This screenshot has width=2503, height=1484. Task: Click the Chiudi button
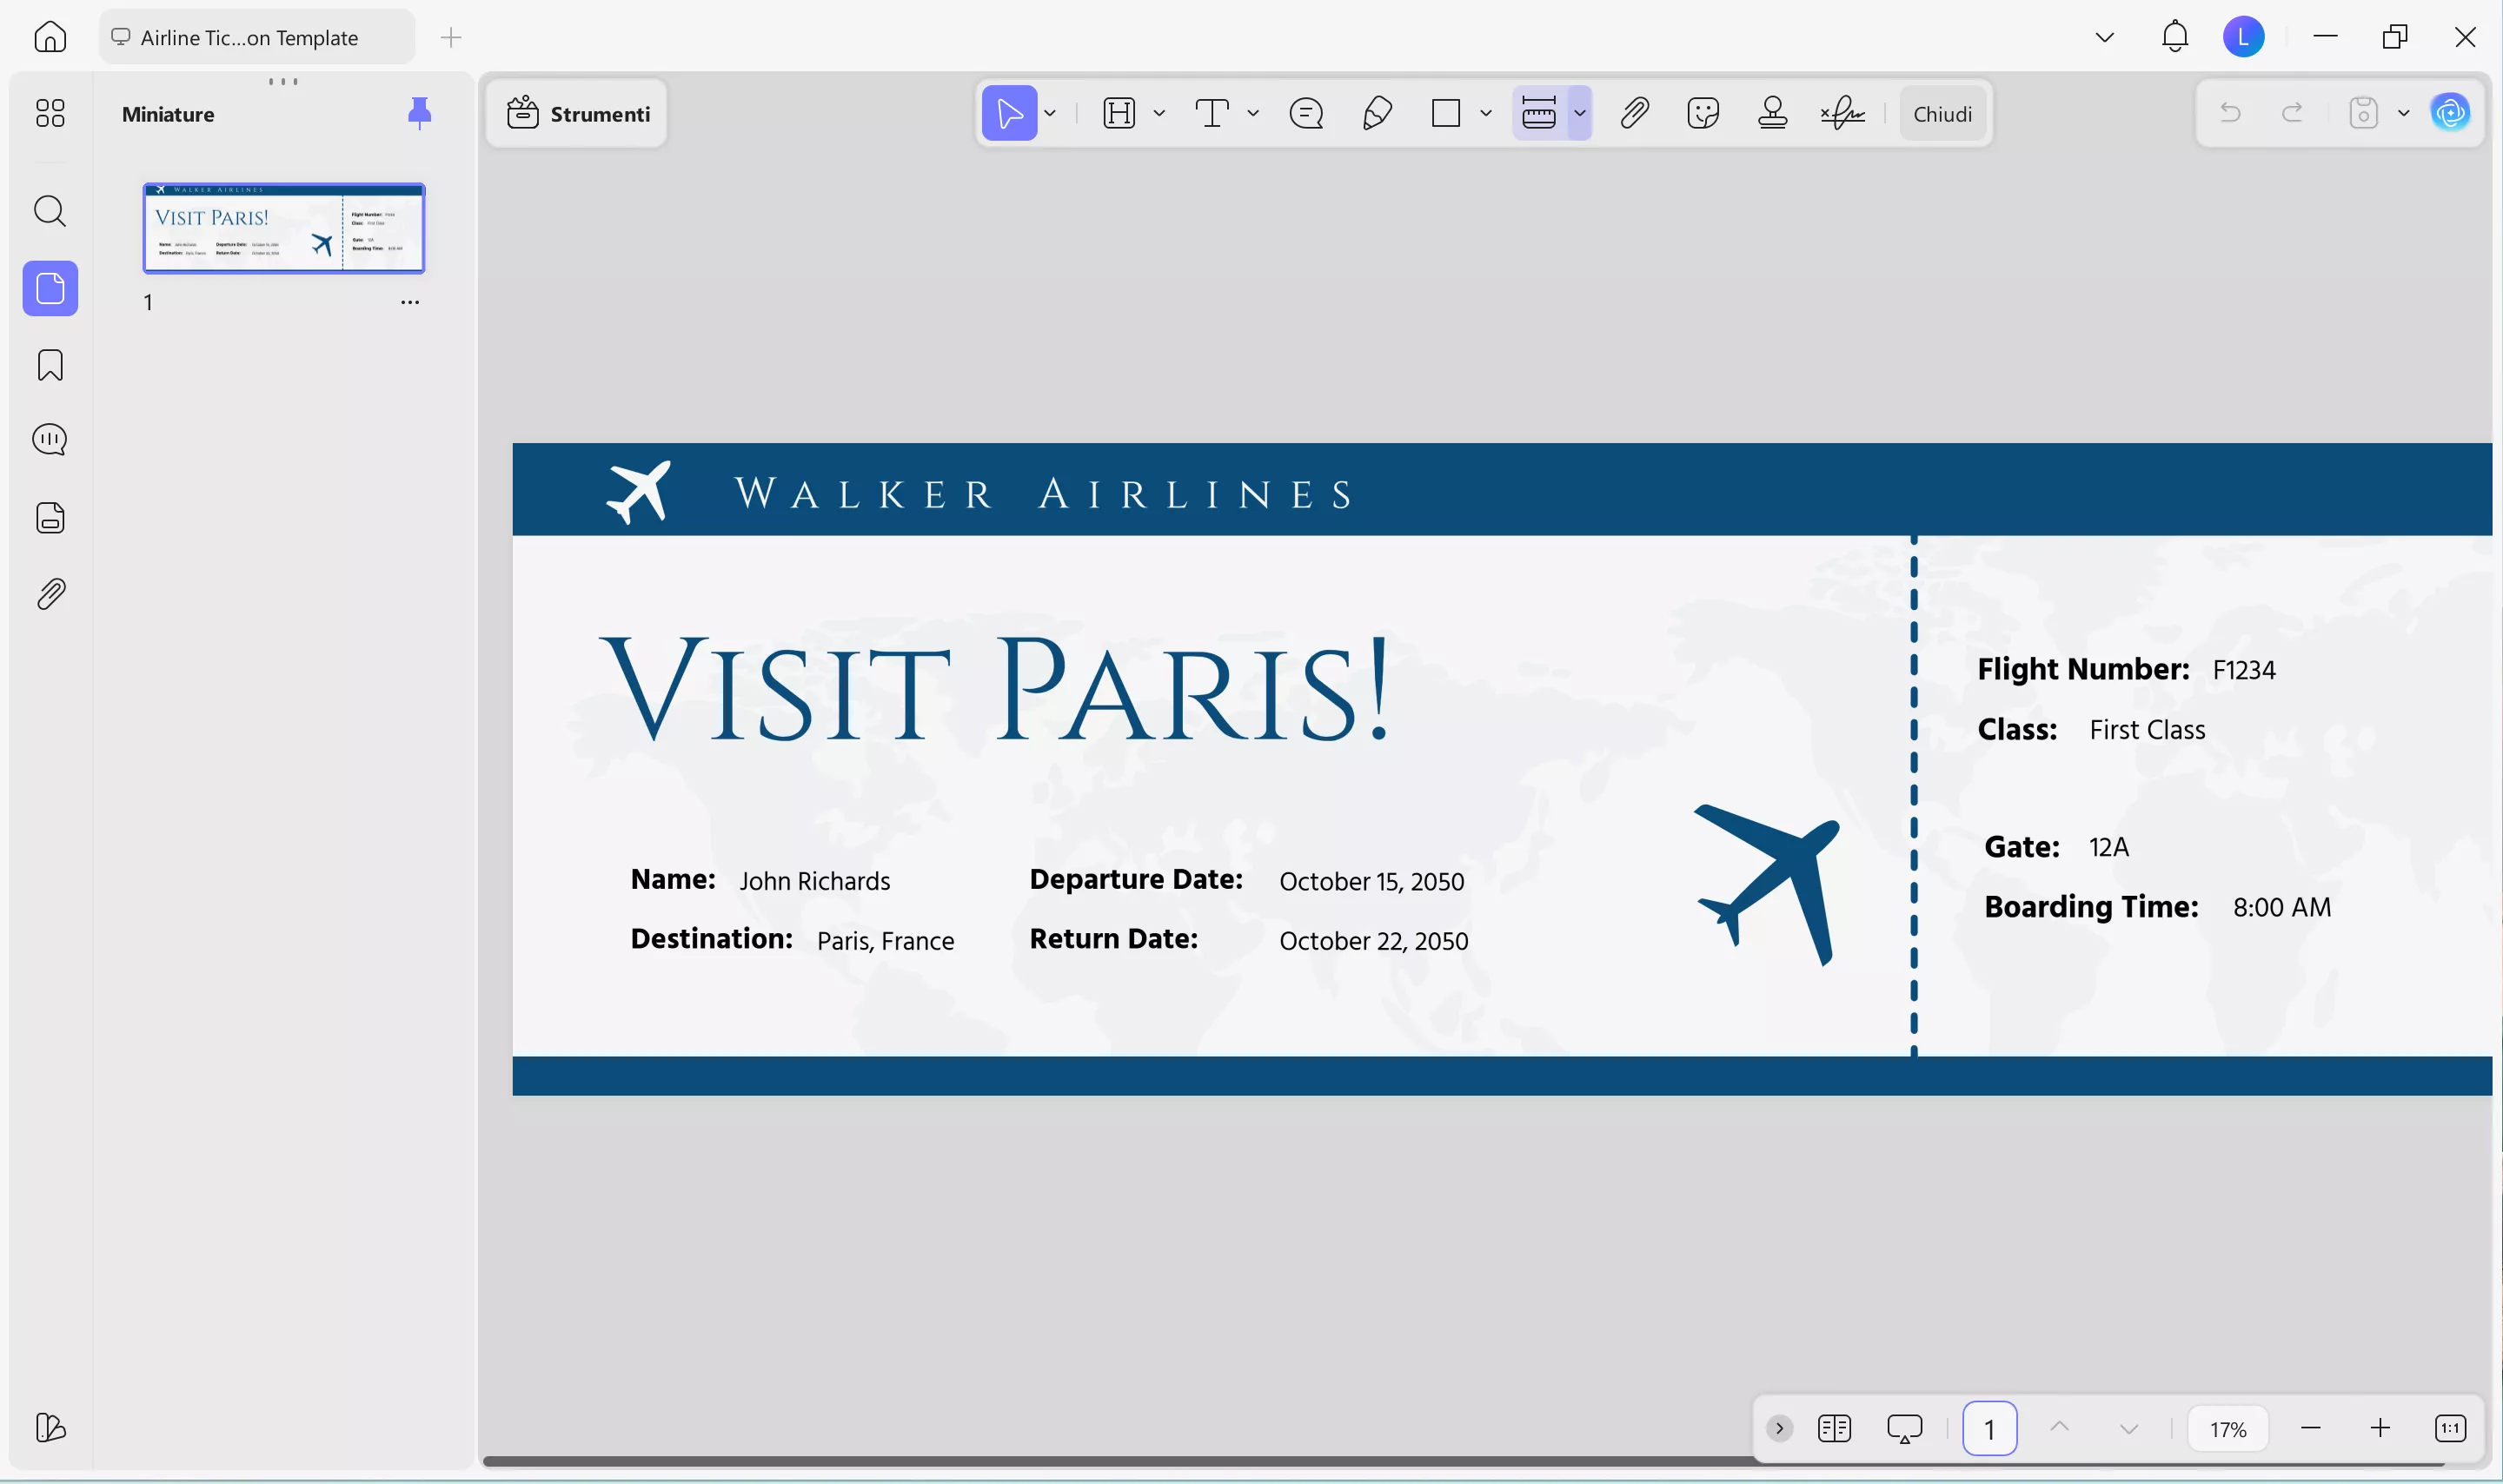click(1942, 113)
